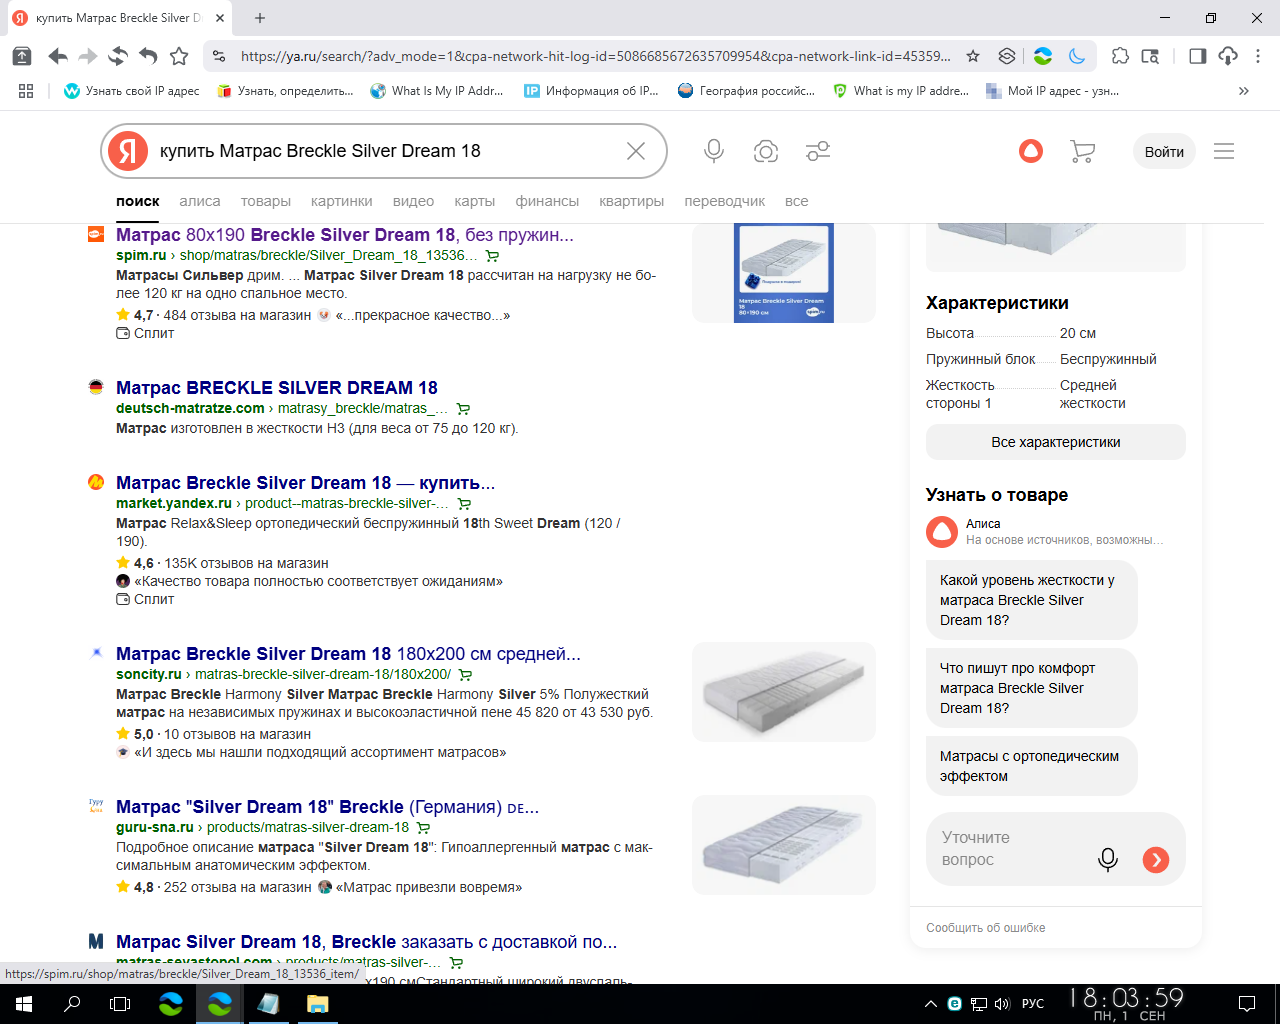Open the 'Узнать свой IP адрес' bookmark
This screenshot has height=1024, width=1280.
pos(131,91)
